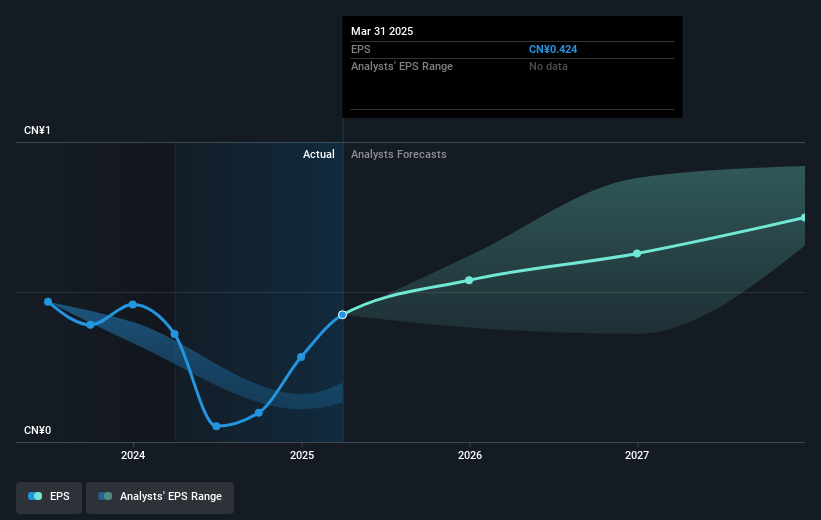
Task: Select the first EPS point at chart start
Action: point(48,302)
